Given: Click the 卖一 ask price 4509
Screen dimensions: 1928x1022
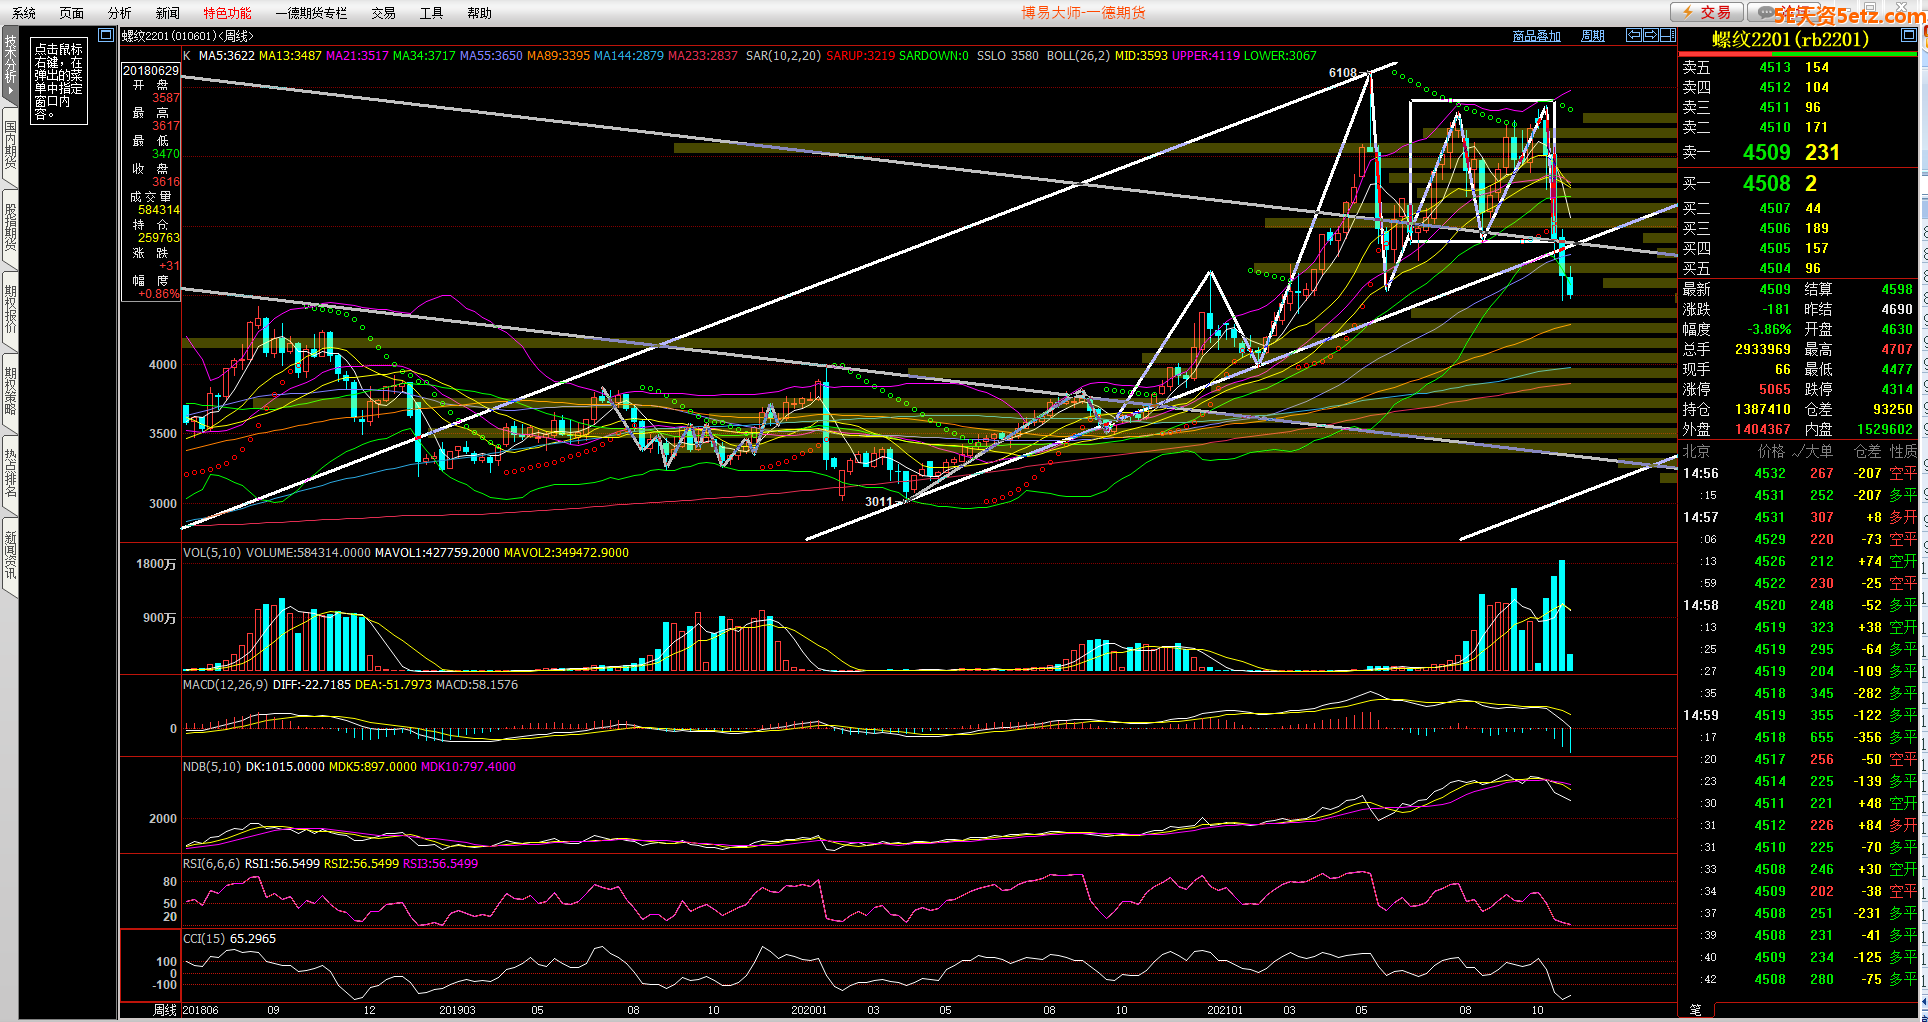Looking at the screenshot, I should 1766,152.
